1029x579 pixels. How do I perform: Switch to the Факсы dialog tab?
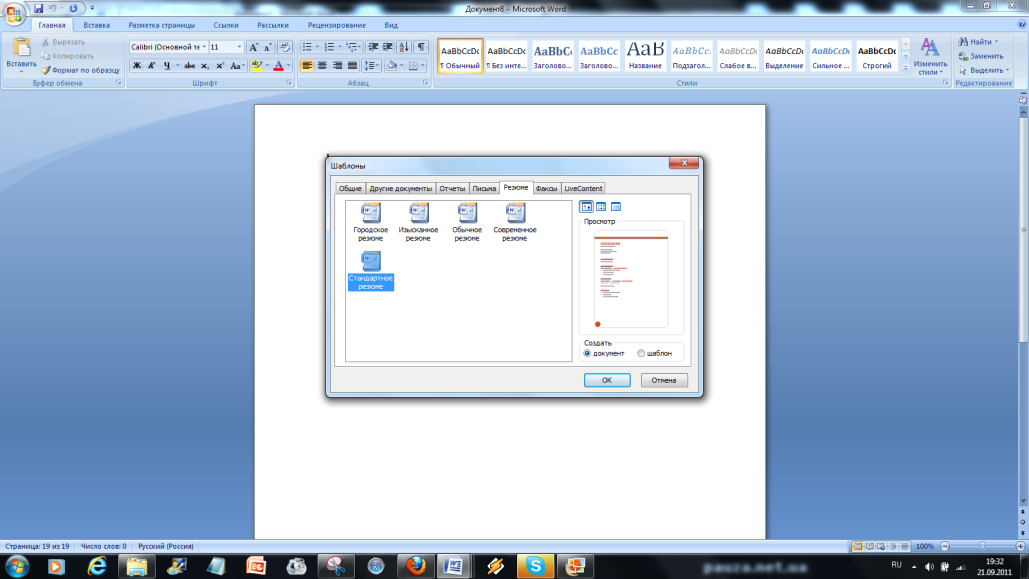coord(546,188)
